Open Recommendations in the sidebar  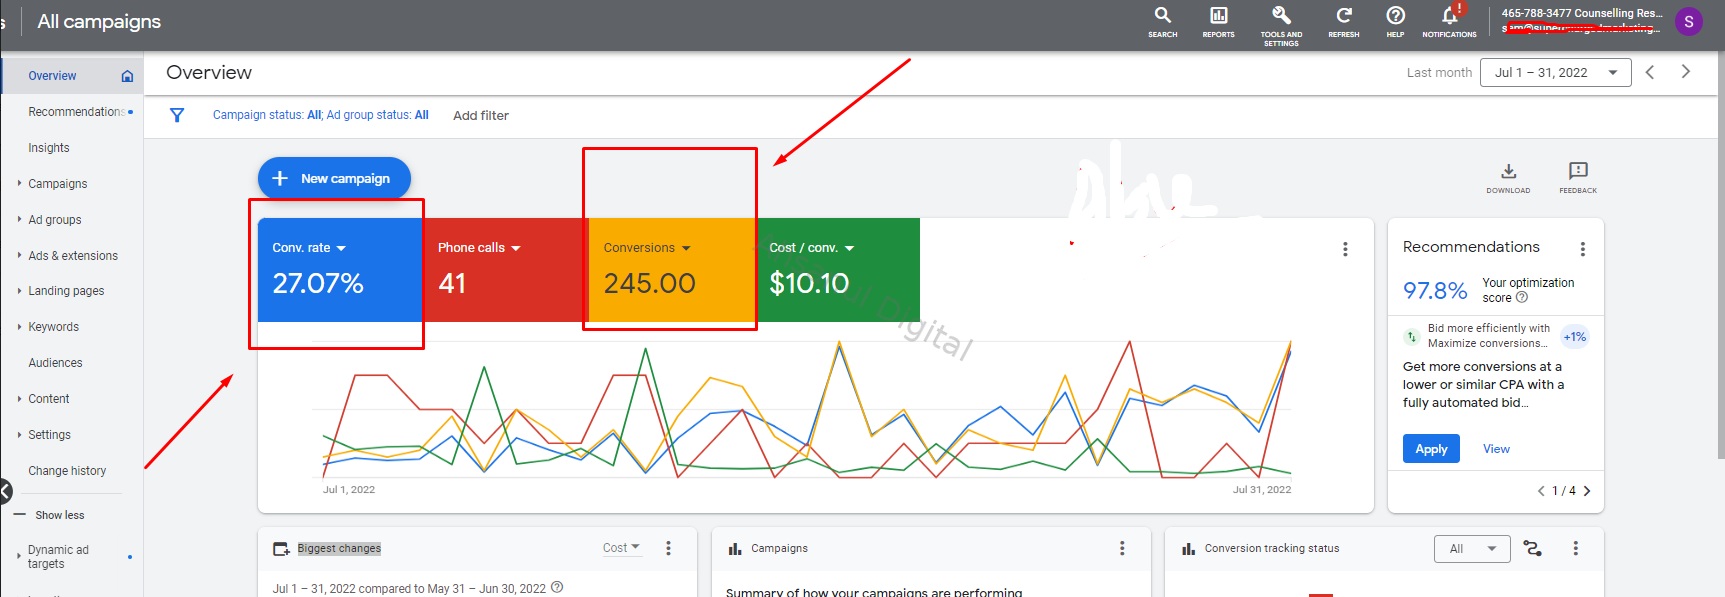pos(76,112)
